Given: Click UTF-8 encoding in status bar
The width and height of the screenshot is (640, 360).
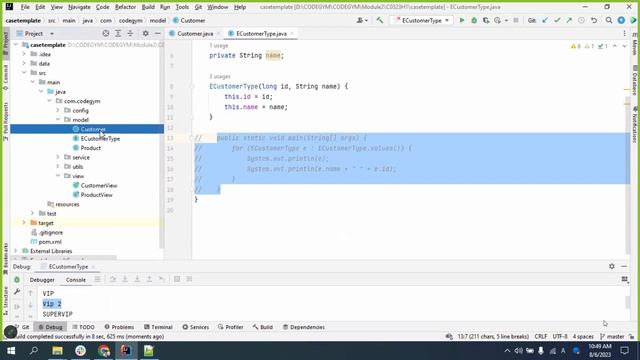Looking at the screenshot, I should [560, 336].
